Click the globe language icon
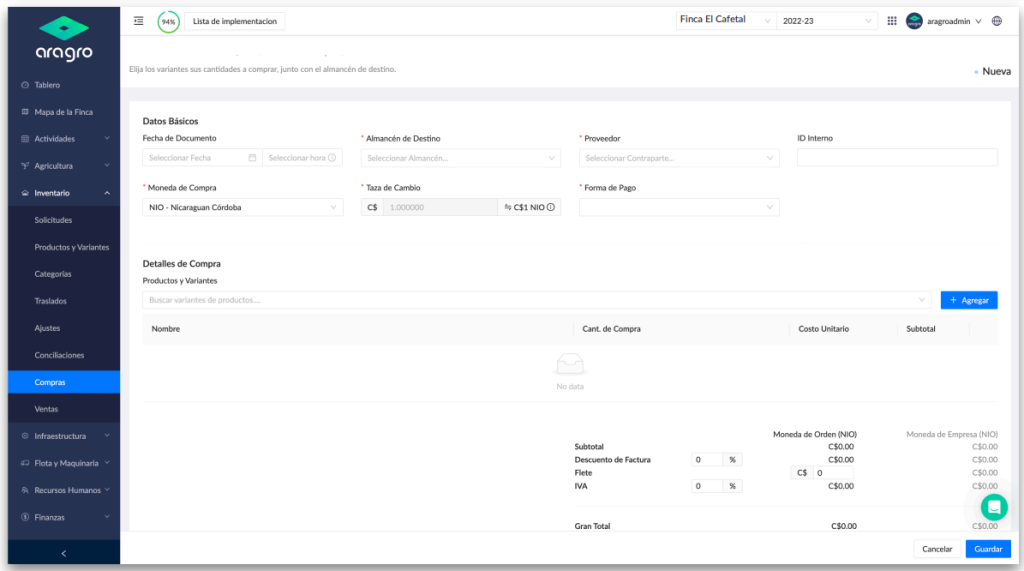 coord(997,21)
